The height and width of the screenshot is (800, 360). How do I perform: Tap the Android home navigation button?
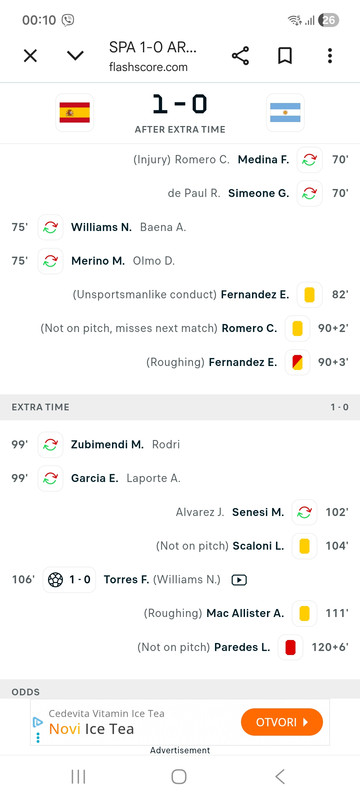(179, 777)
